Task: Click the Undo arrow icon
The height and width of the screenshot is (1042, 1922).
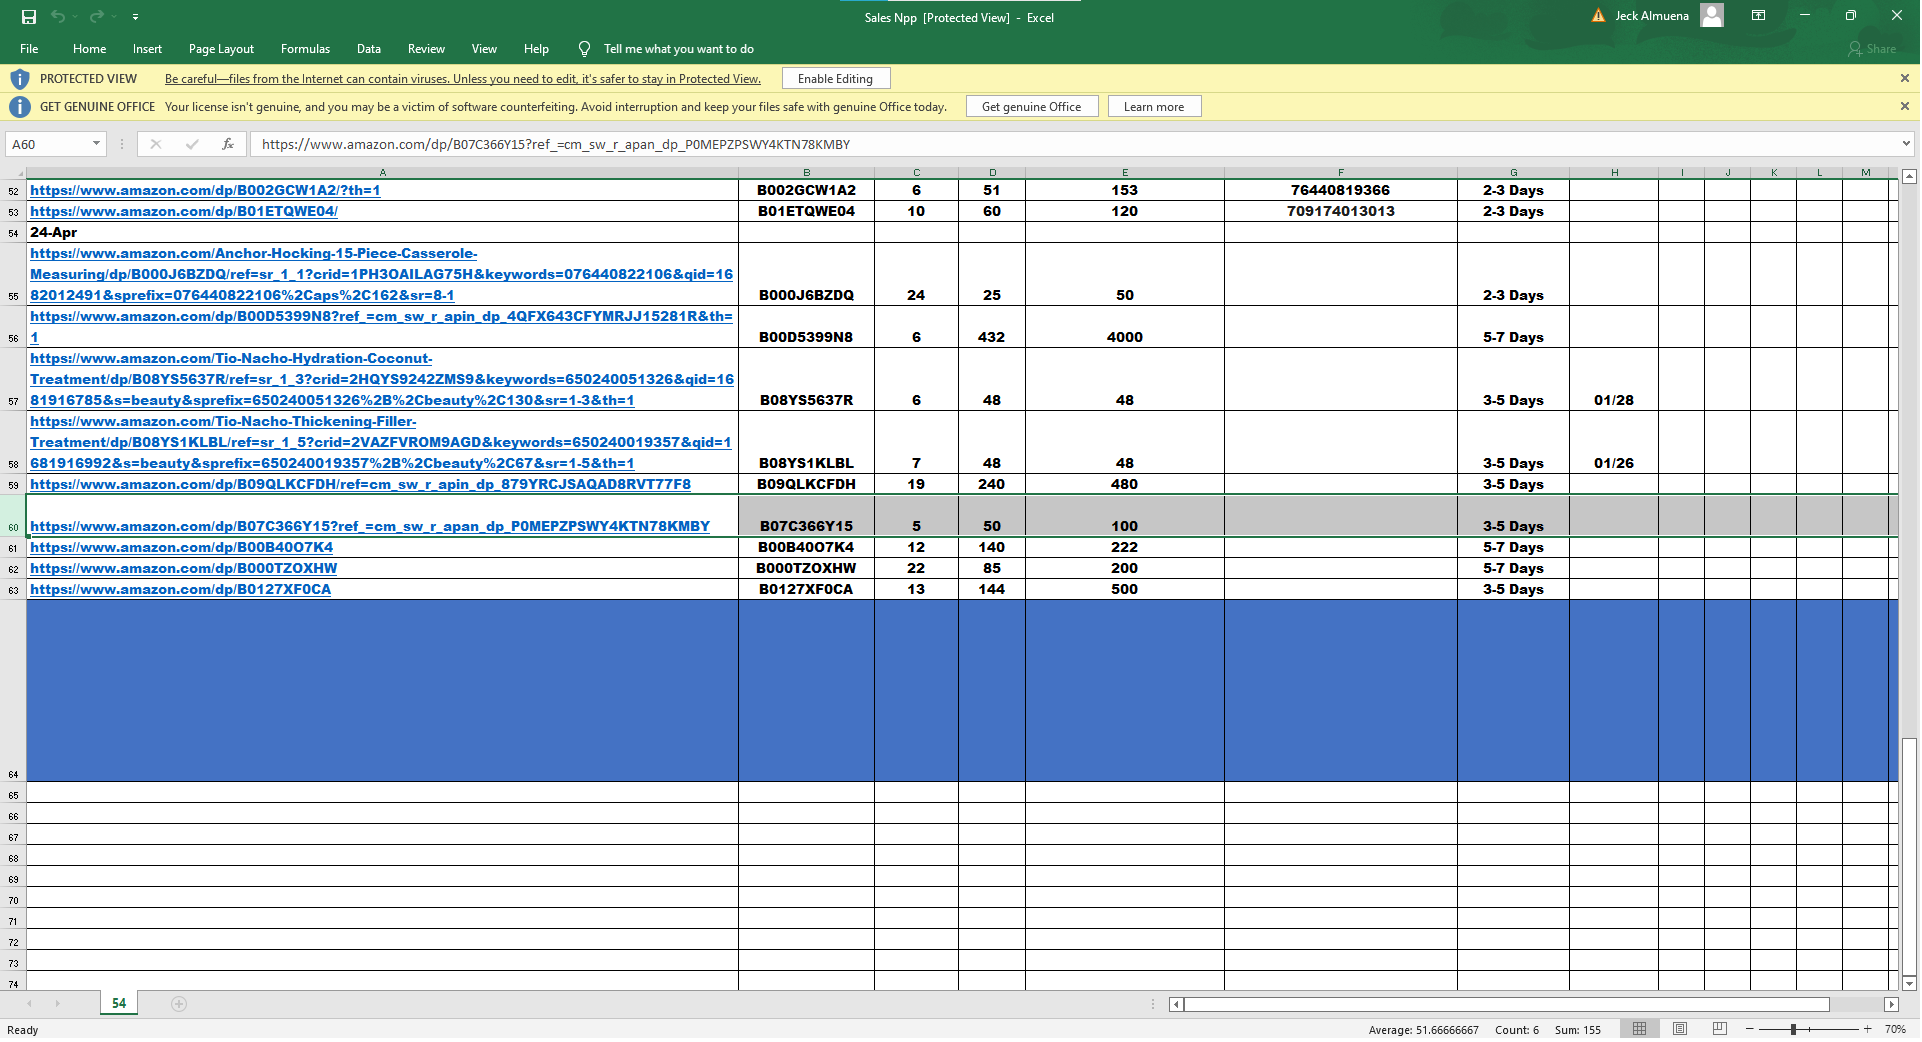Action: coord(58,16)
